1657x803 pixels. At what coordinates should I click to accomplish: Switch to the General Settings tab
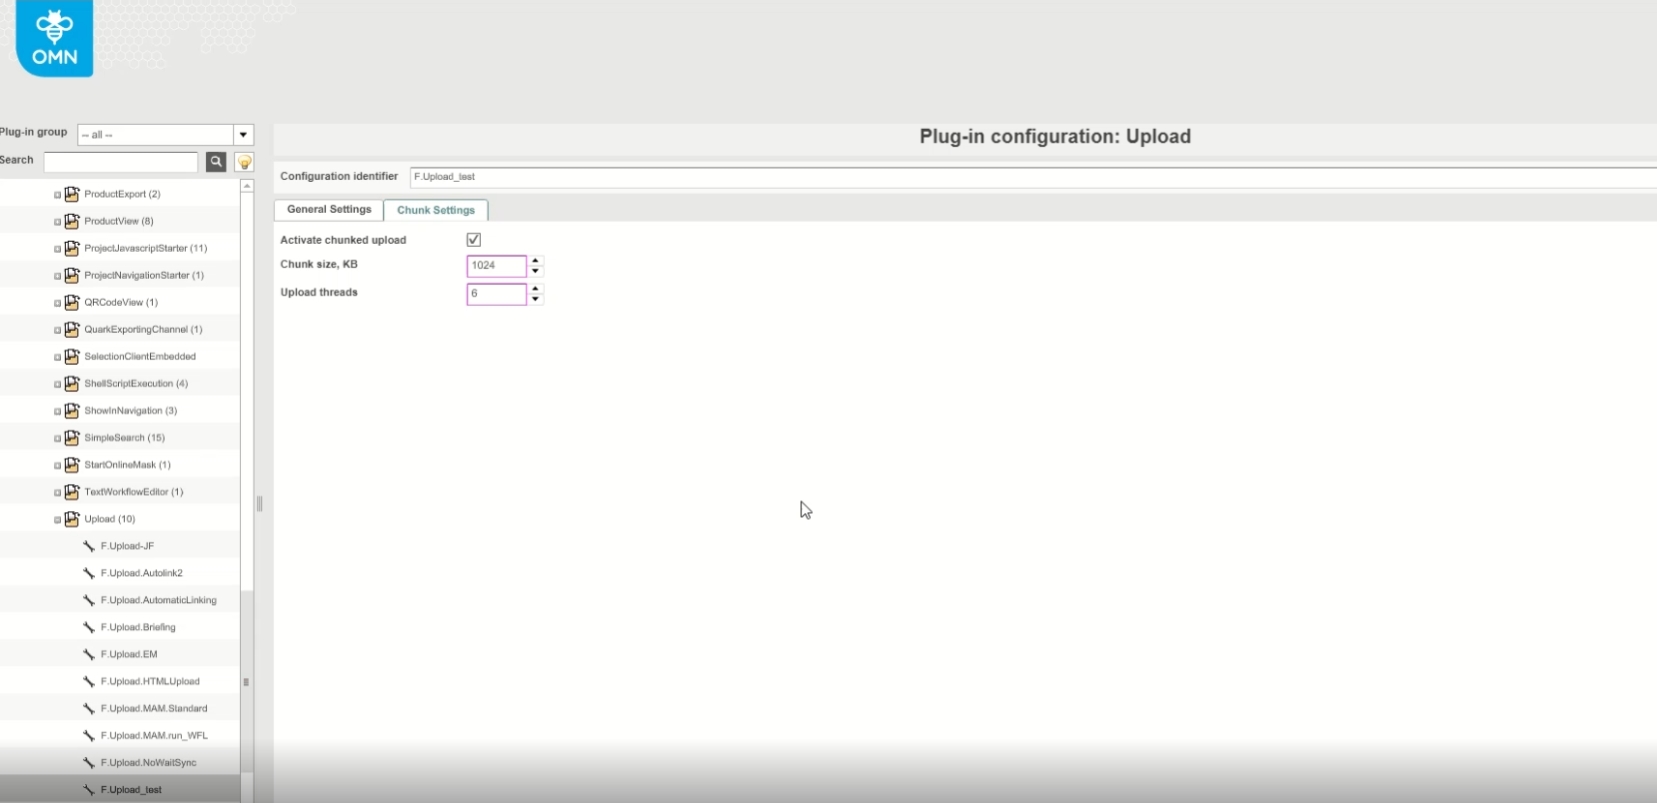tap(329, 210)
